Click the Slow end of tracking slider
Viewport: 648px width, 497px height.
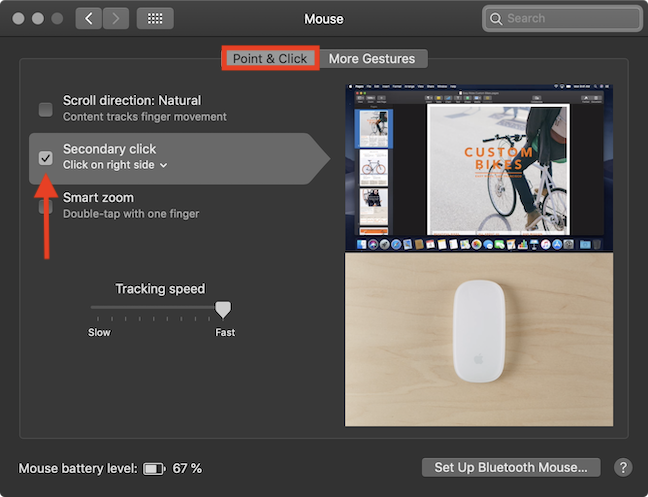92,309
